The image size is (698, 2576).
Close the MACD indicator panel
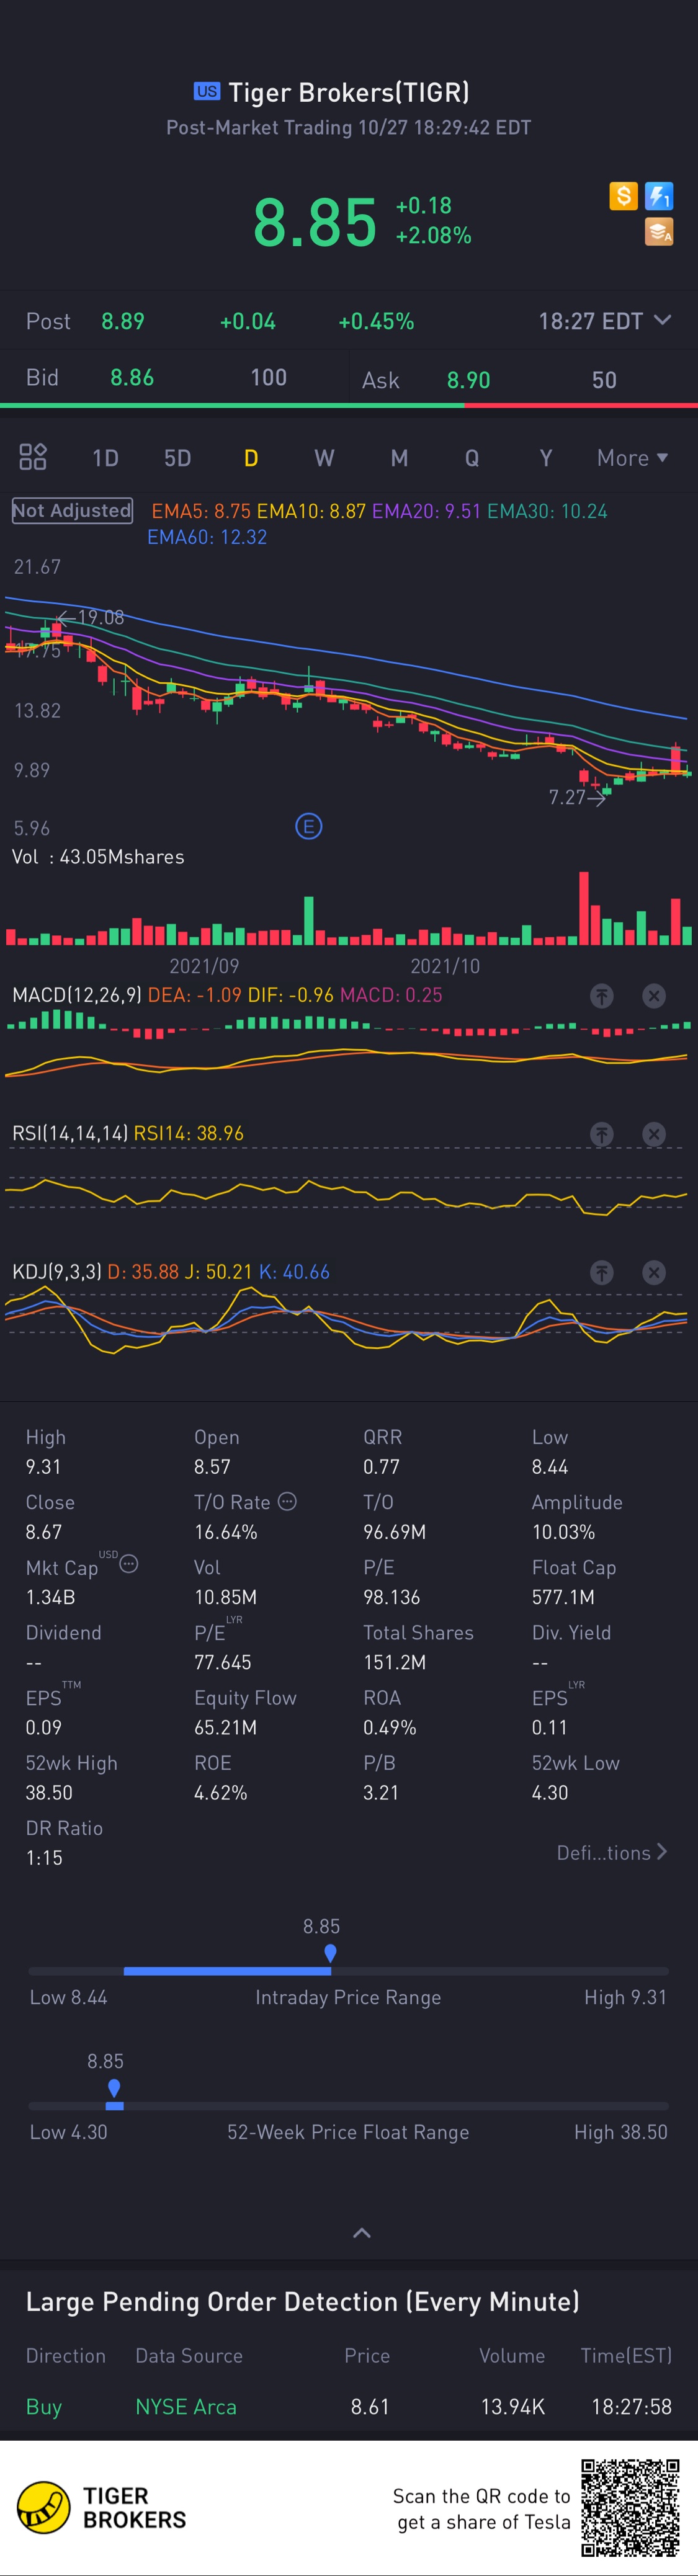click(x=654, y=996)
